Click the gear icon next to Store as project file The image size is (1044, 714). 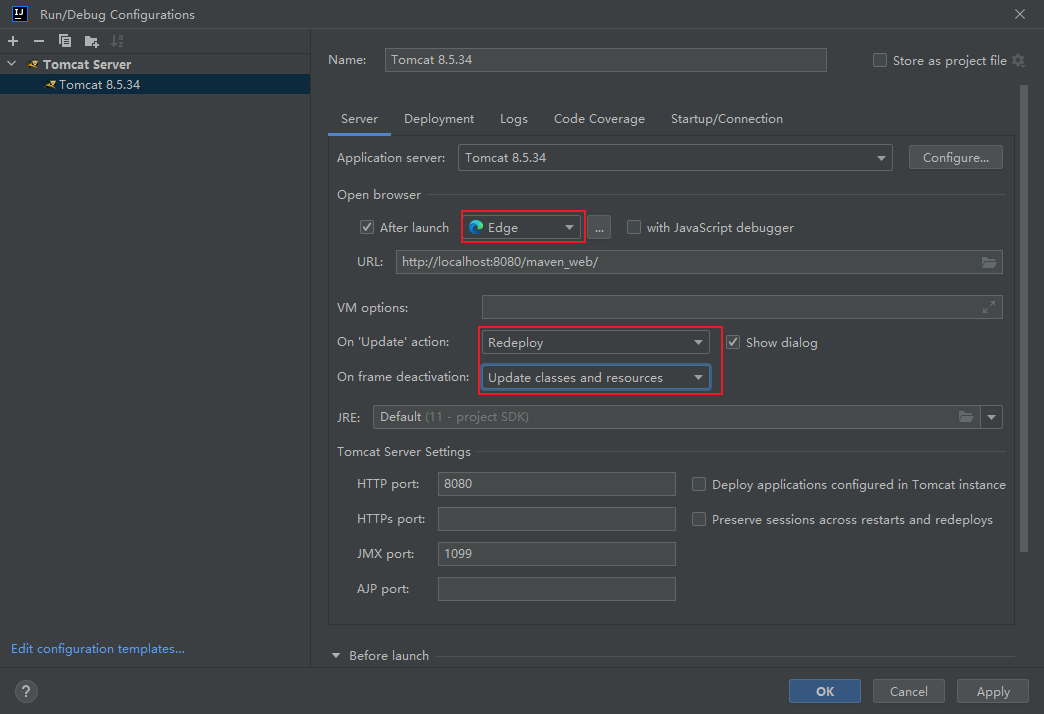click(1018, 61)
